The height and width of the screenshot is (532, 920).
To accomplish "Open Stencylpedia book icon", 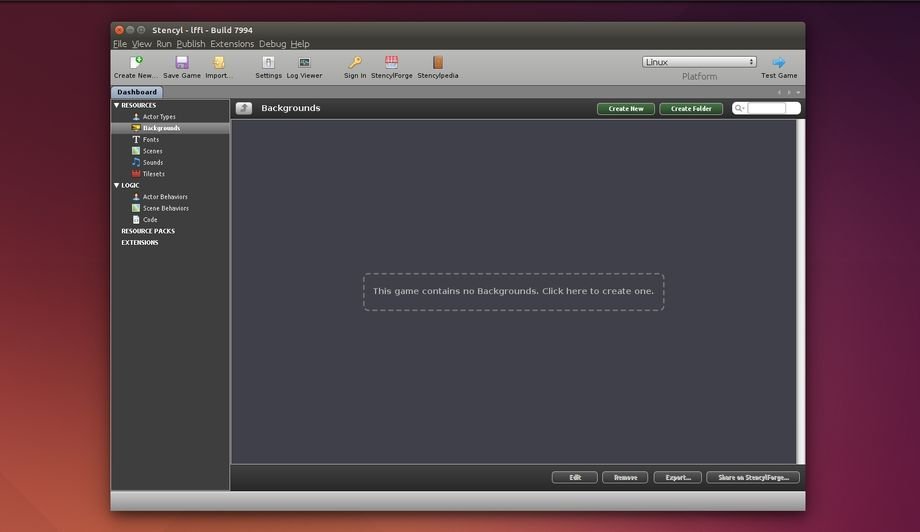I will point(437,63).
